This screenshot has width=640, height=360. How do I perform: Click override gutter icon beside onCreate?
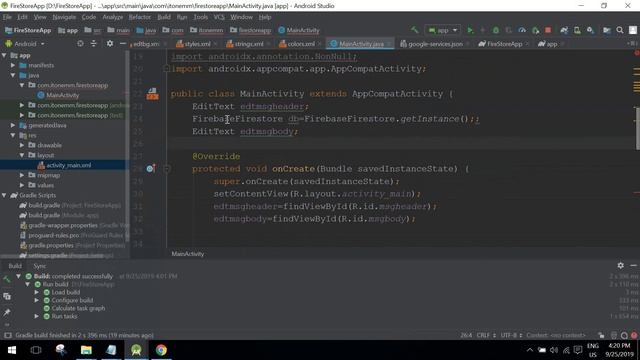150,169
